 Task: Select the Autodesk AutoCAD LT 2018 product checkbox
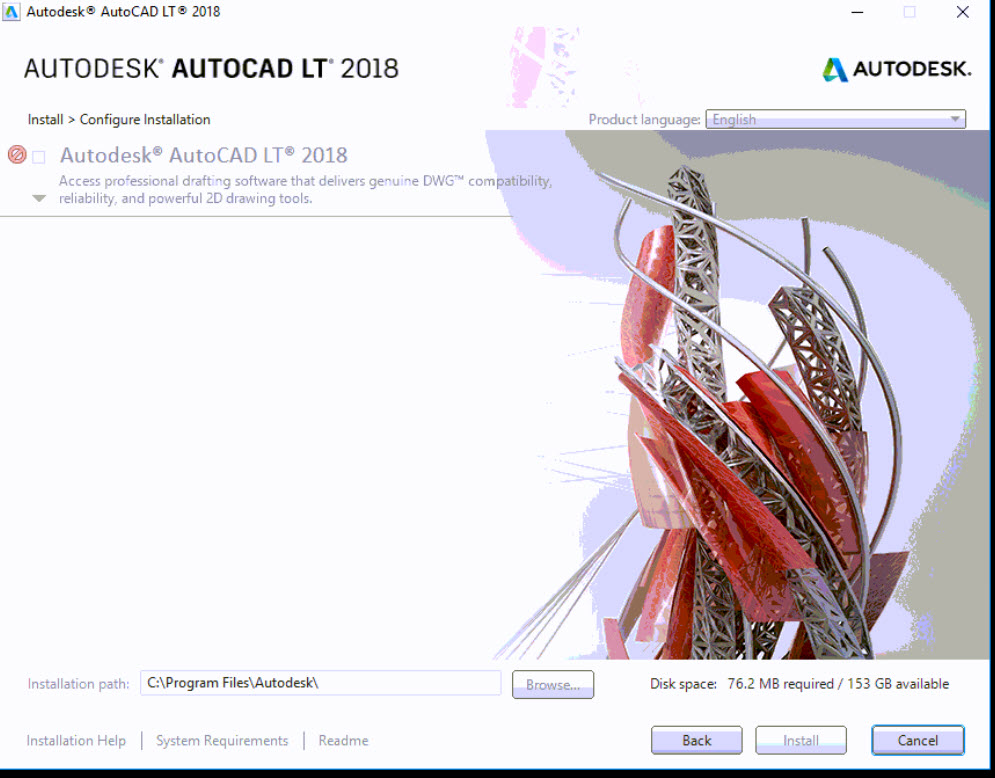click(x=38, y=156)
